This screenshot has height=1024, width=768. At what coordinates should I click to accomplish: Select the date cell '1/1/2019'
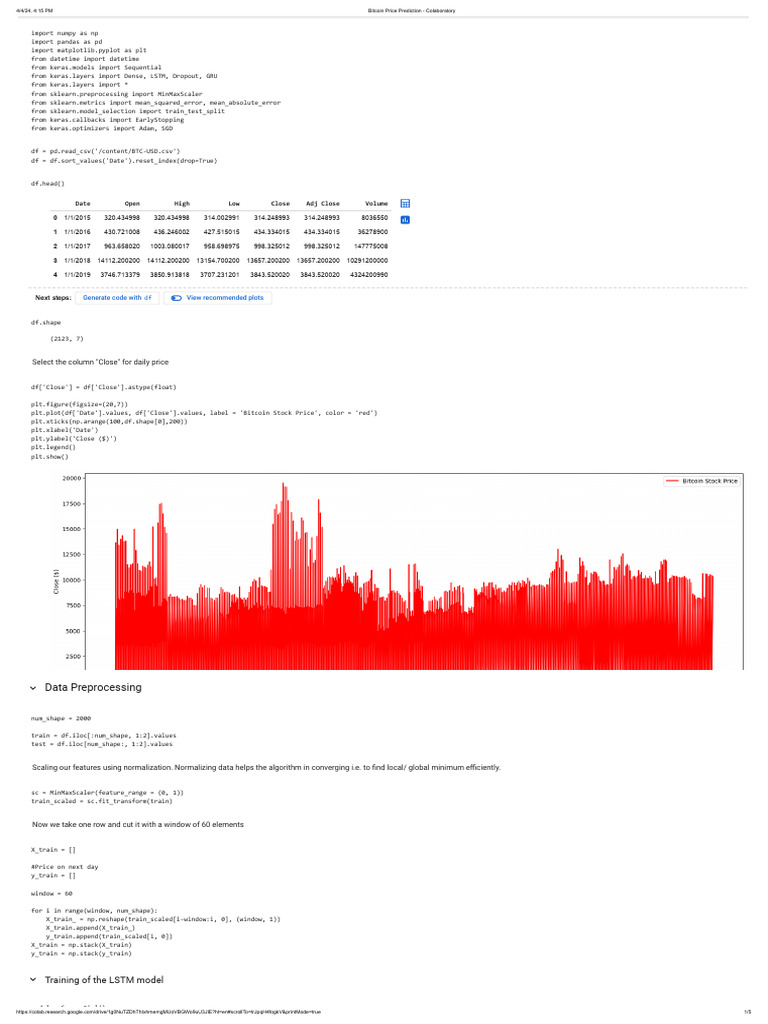(x=77, y=275)
